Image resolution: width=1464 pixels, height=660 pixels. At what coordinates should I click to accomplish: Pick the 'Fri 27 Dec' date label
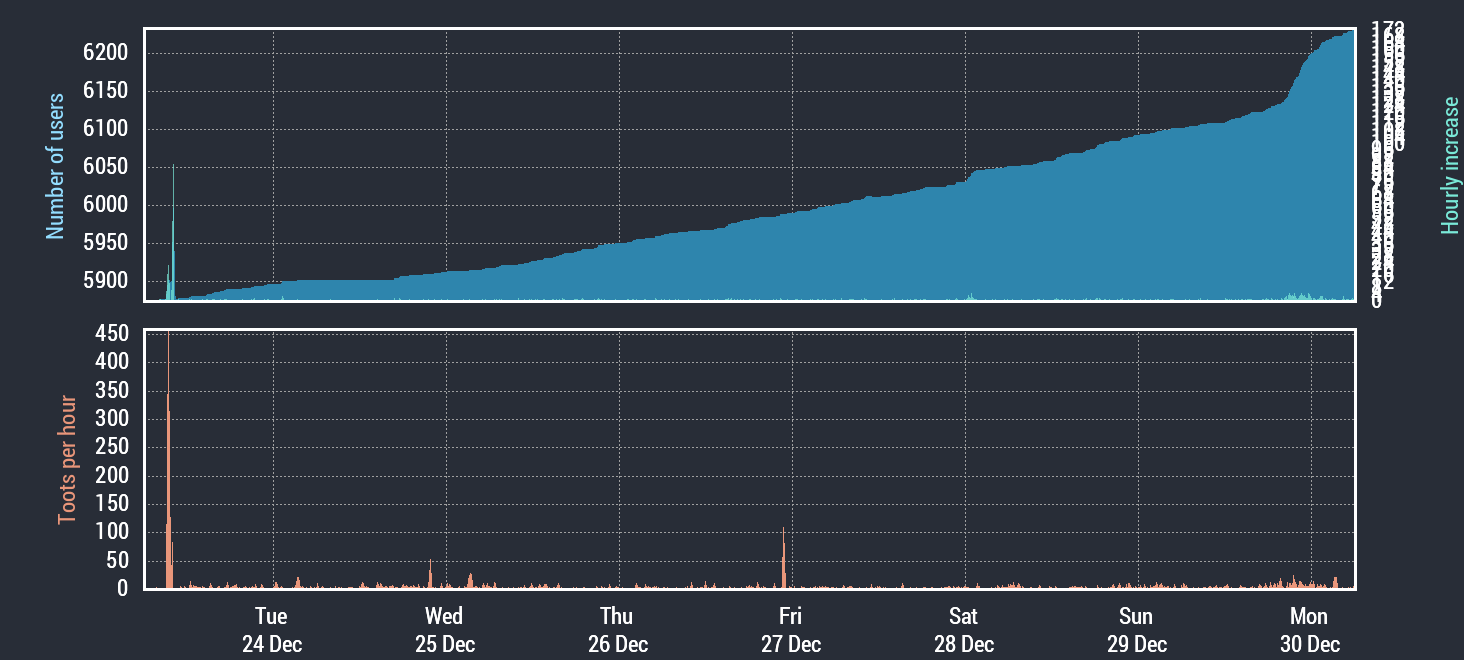tap(790, 630)
